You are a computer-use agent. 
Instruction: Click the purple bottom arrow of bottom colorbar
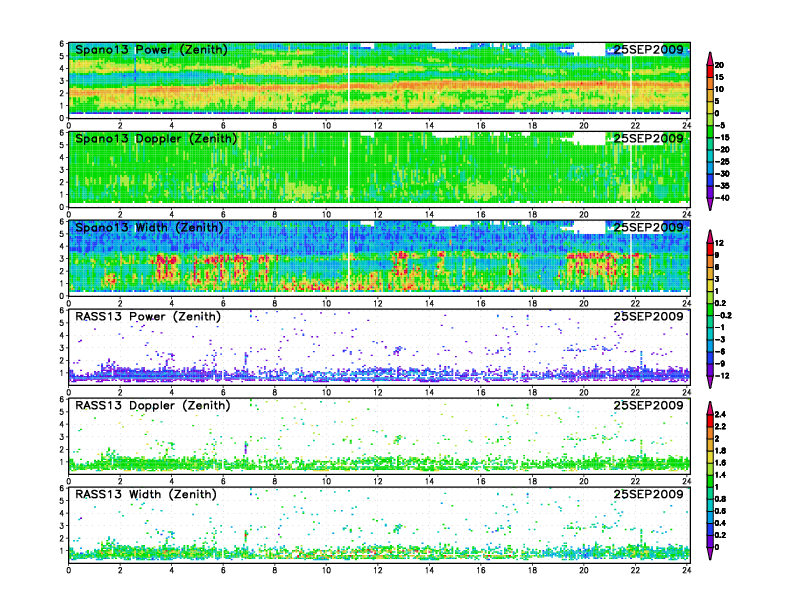(710, 553)
